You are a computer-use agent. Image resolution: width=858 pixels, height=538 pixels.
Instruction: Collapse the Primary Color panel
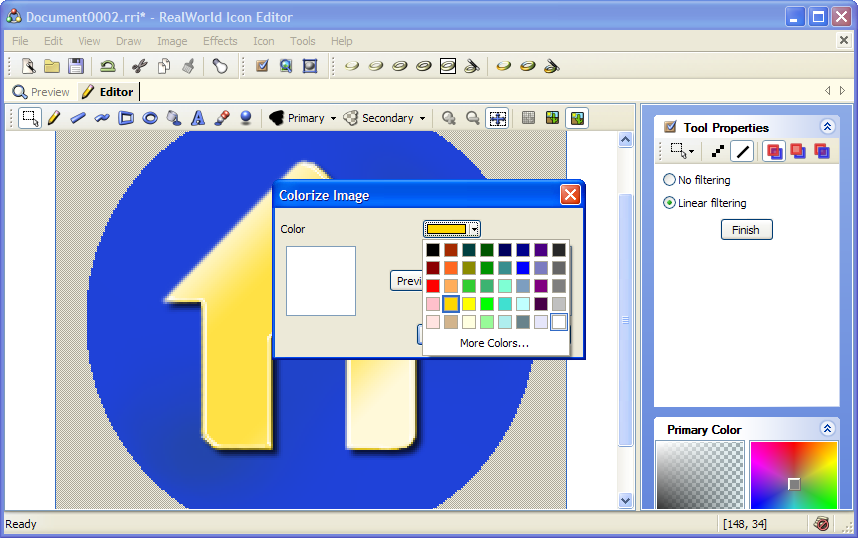(827, 429)
